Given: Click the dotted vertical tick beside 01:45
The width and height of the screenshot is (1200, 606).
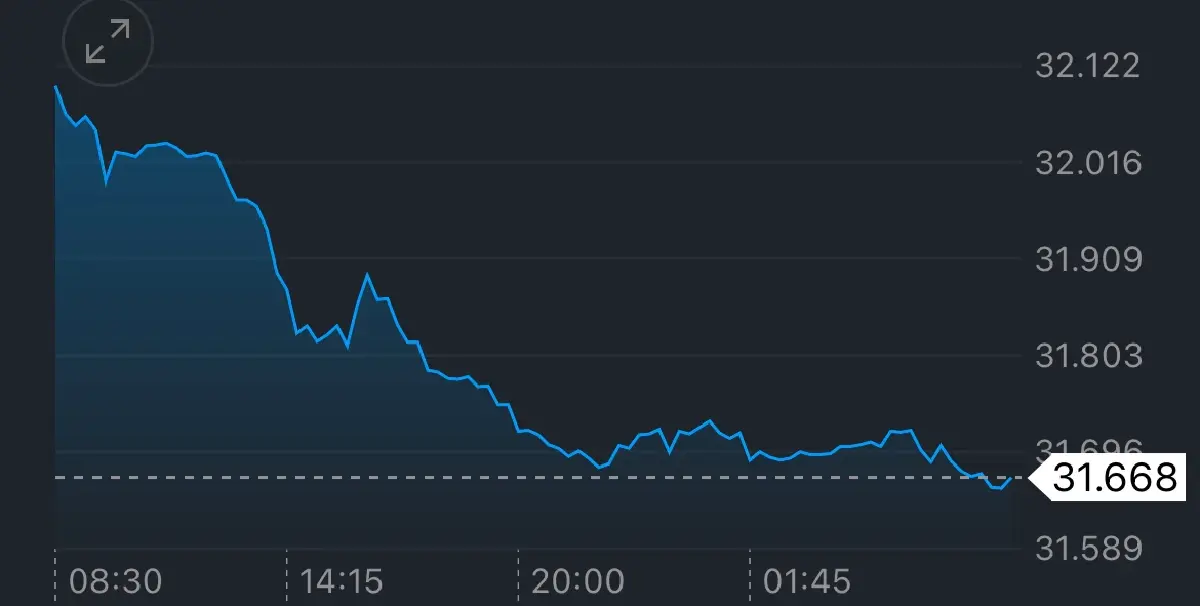Looking at the screenshot, I should point(750,575).
